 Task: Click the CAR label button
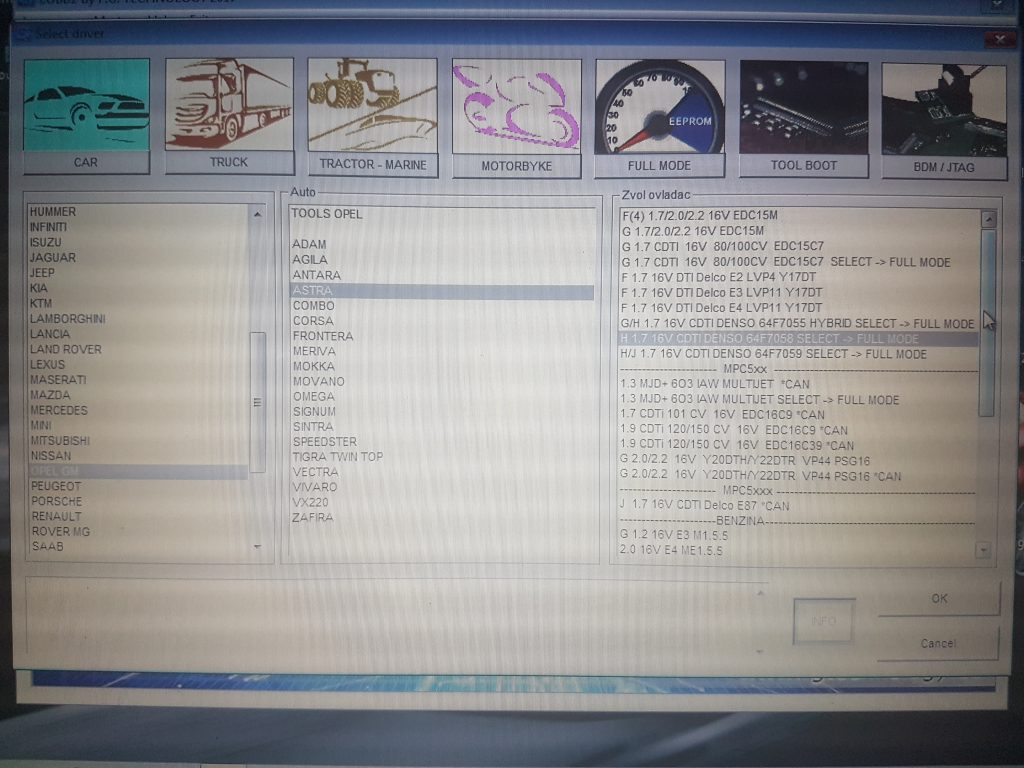click(x=86, y=163)
